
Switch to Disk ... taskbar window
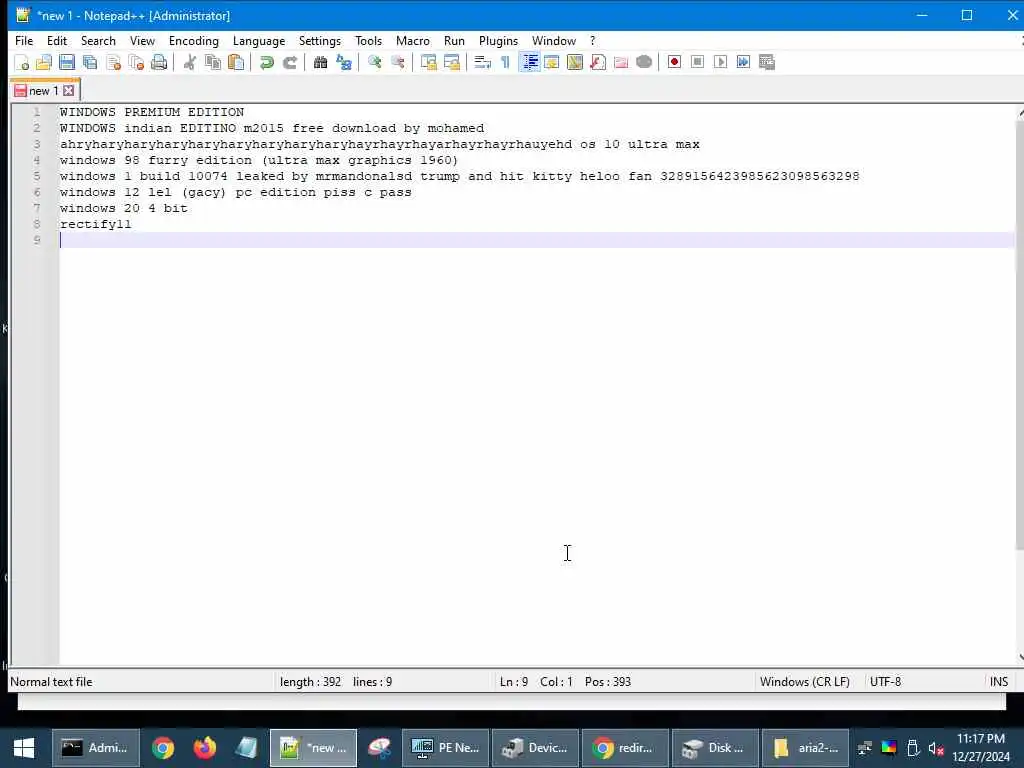(x=715, y=748)
